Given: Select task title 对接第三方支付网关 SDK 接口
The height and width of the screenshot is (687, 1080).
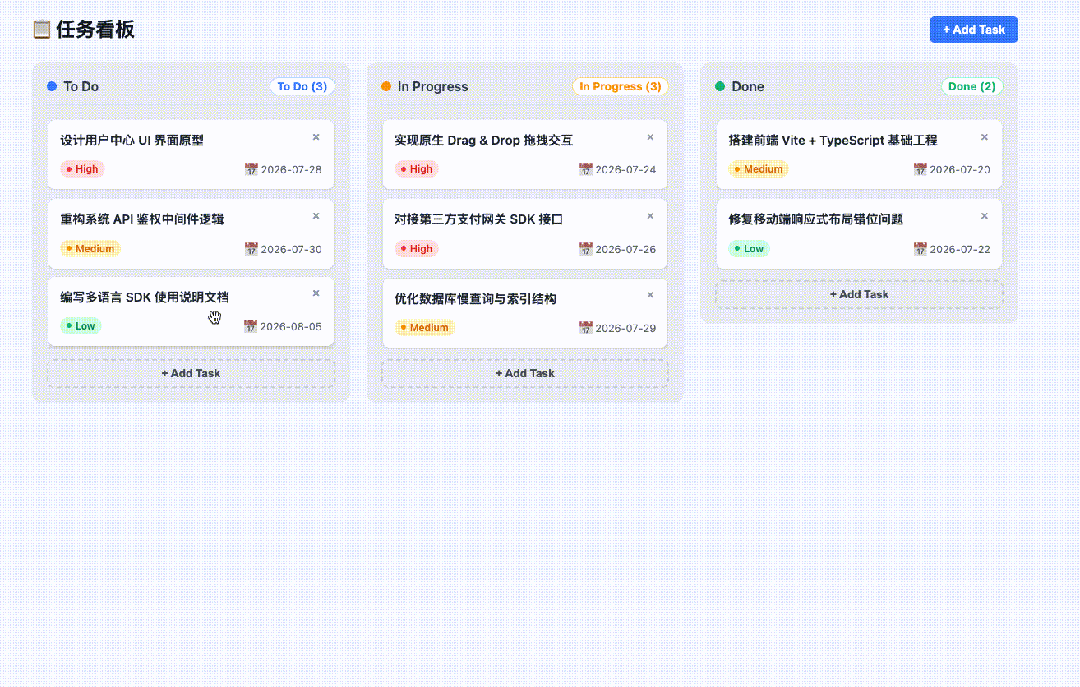Looking at the screenshot, I should point(478,219).
